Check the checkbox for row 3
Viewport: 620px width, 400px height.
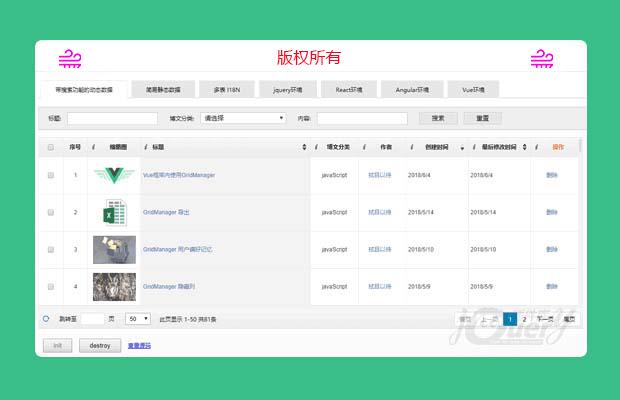coord(51,249)
